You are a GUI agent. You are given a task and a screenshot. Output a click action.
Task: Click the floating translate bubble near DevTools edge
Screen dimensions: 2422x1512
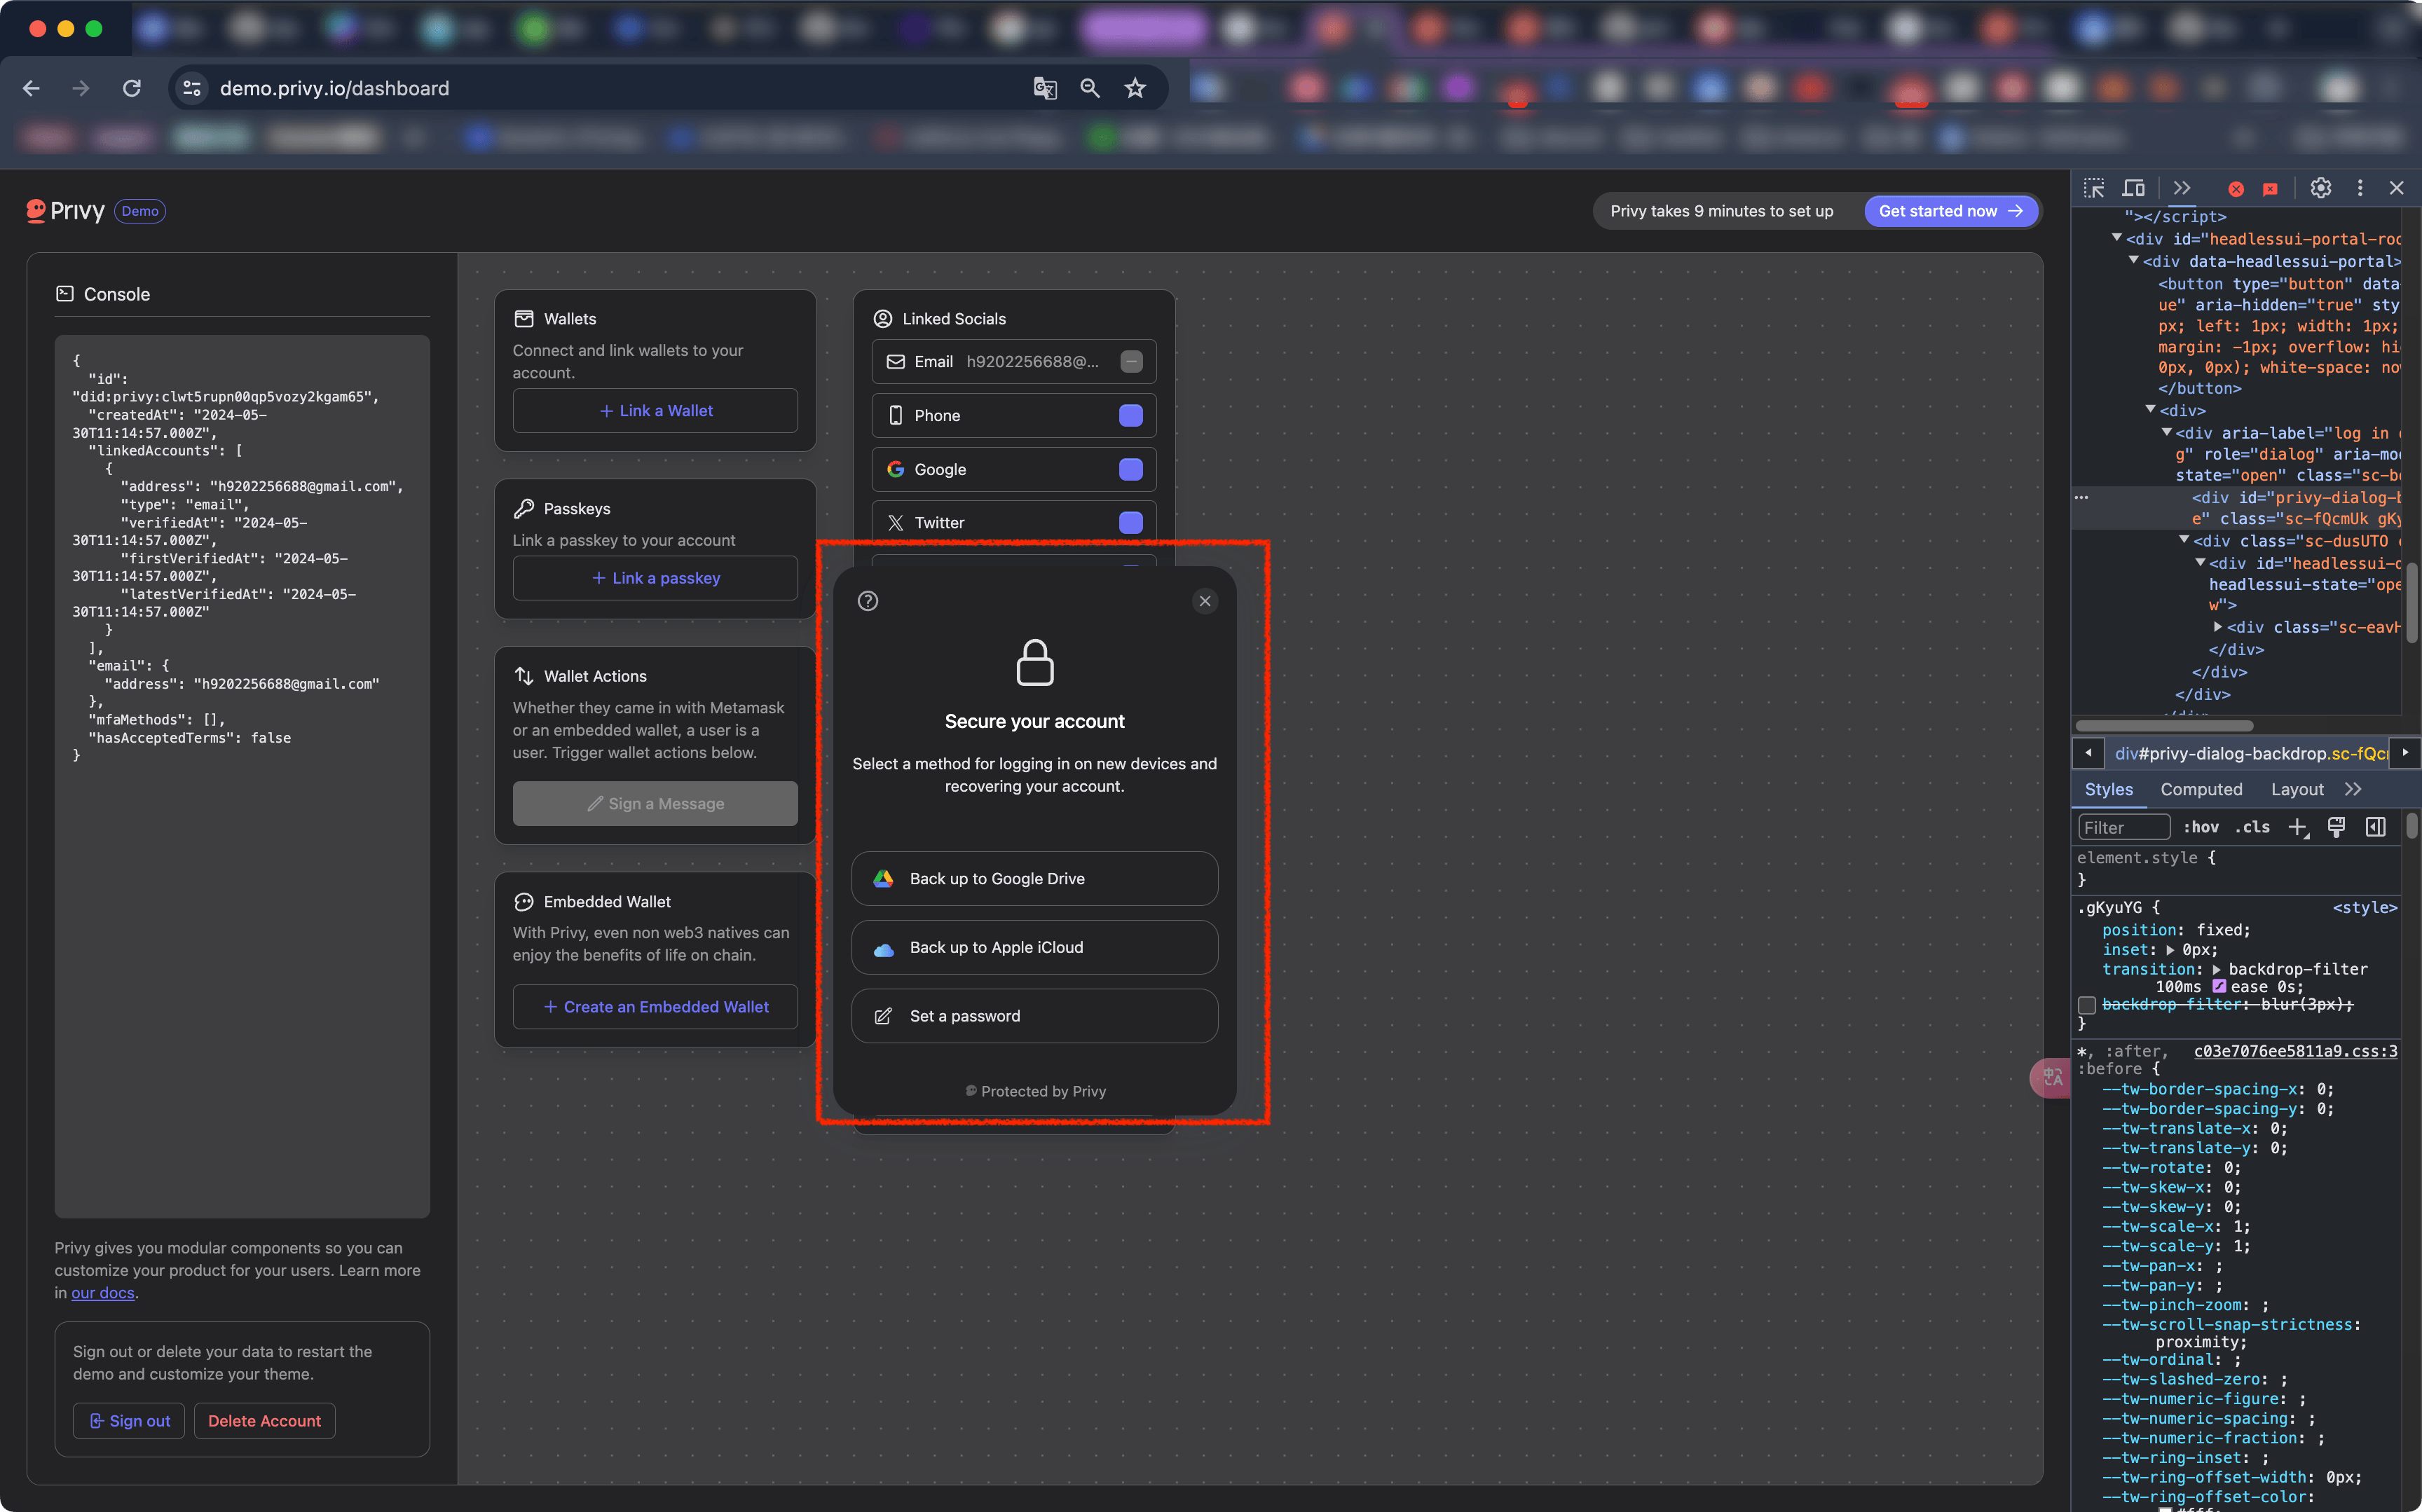(2050, 1077)
